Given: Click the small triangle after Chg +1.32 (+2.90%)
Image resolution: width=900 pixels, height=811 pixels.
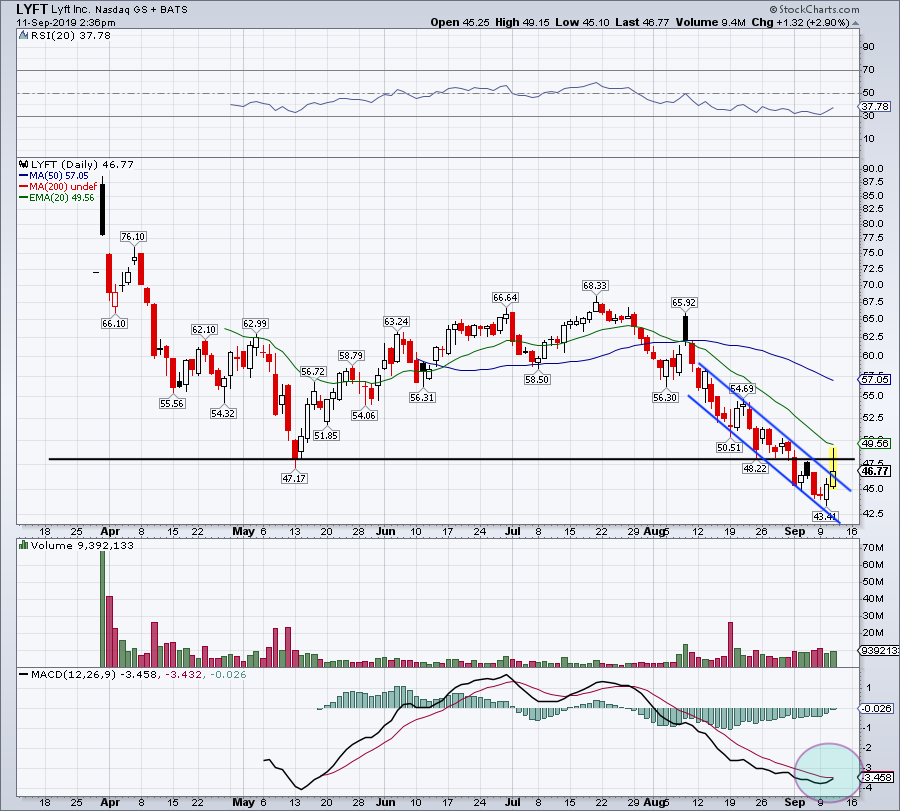Looking at the screenshot, I should [x=856, y=24].
